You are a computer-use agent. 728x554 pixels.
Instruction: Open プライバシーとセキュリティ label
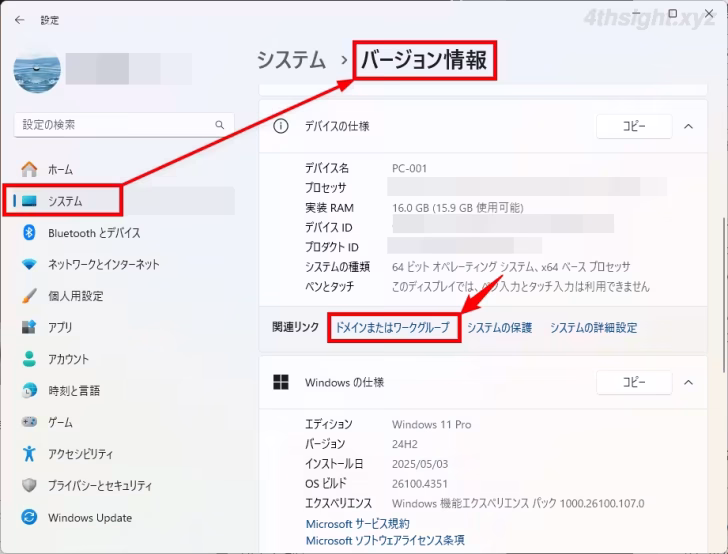point(100,485)
